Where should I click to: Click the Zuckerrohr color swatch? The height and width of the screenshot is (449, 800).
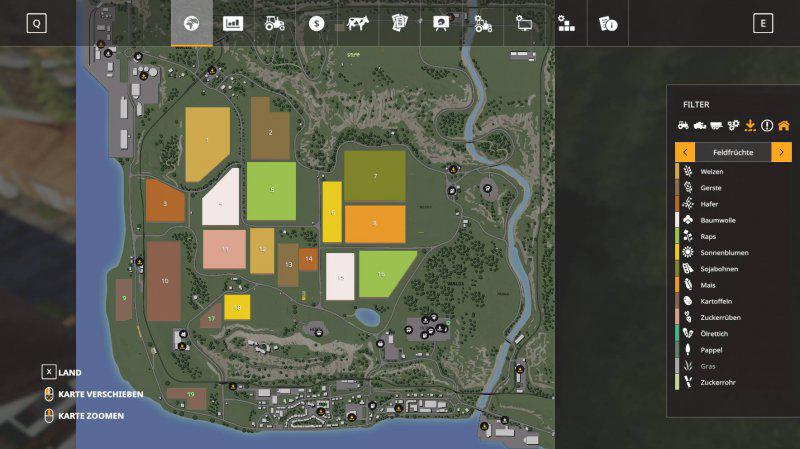[x=678, y=382]
